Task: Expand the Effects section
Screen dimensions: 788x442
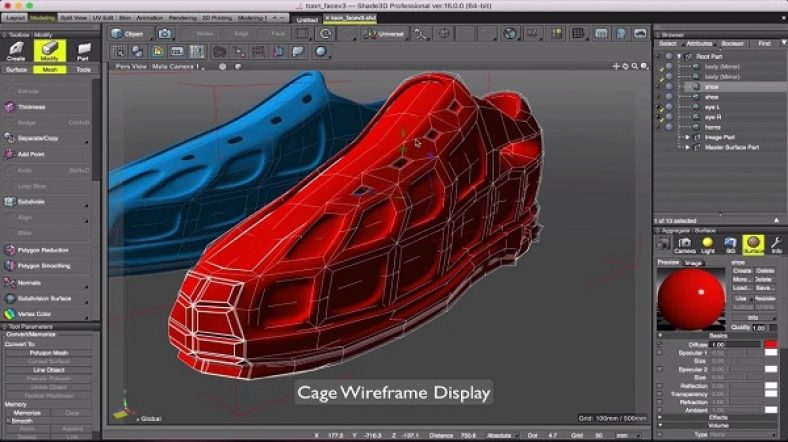Action: 660,417
